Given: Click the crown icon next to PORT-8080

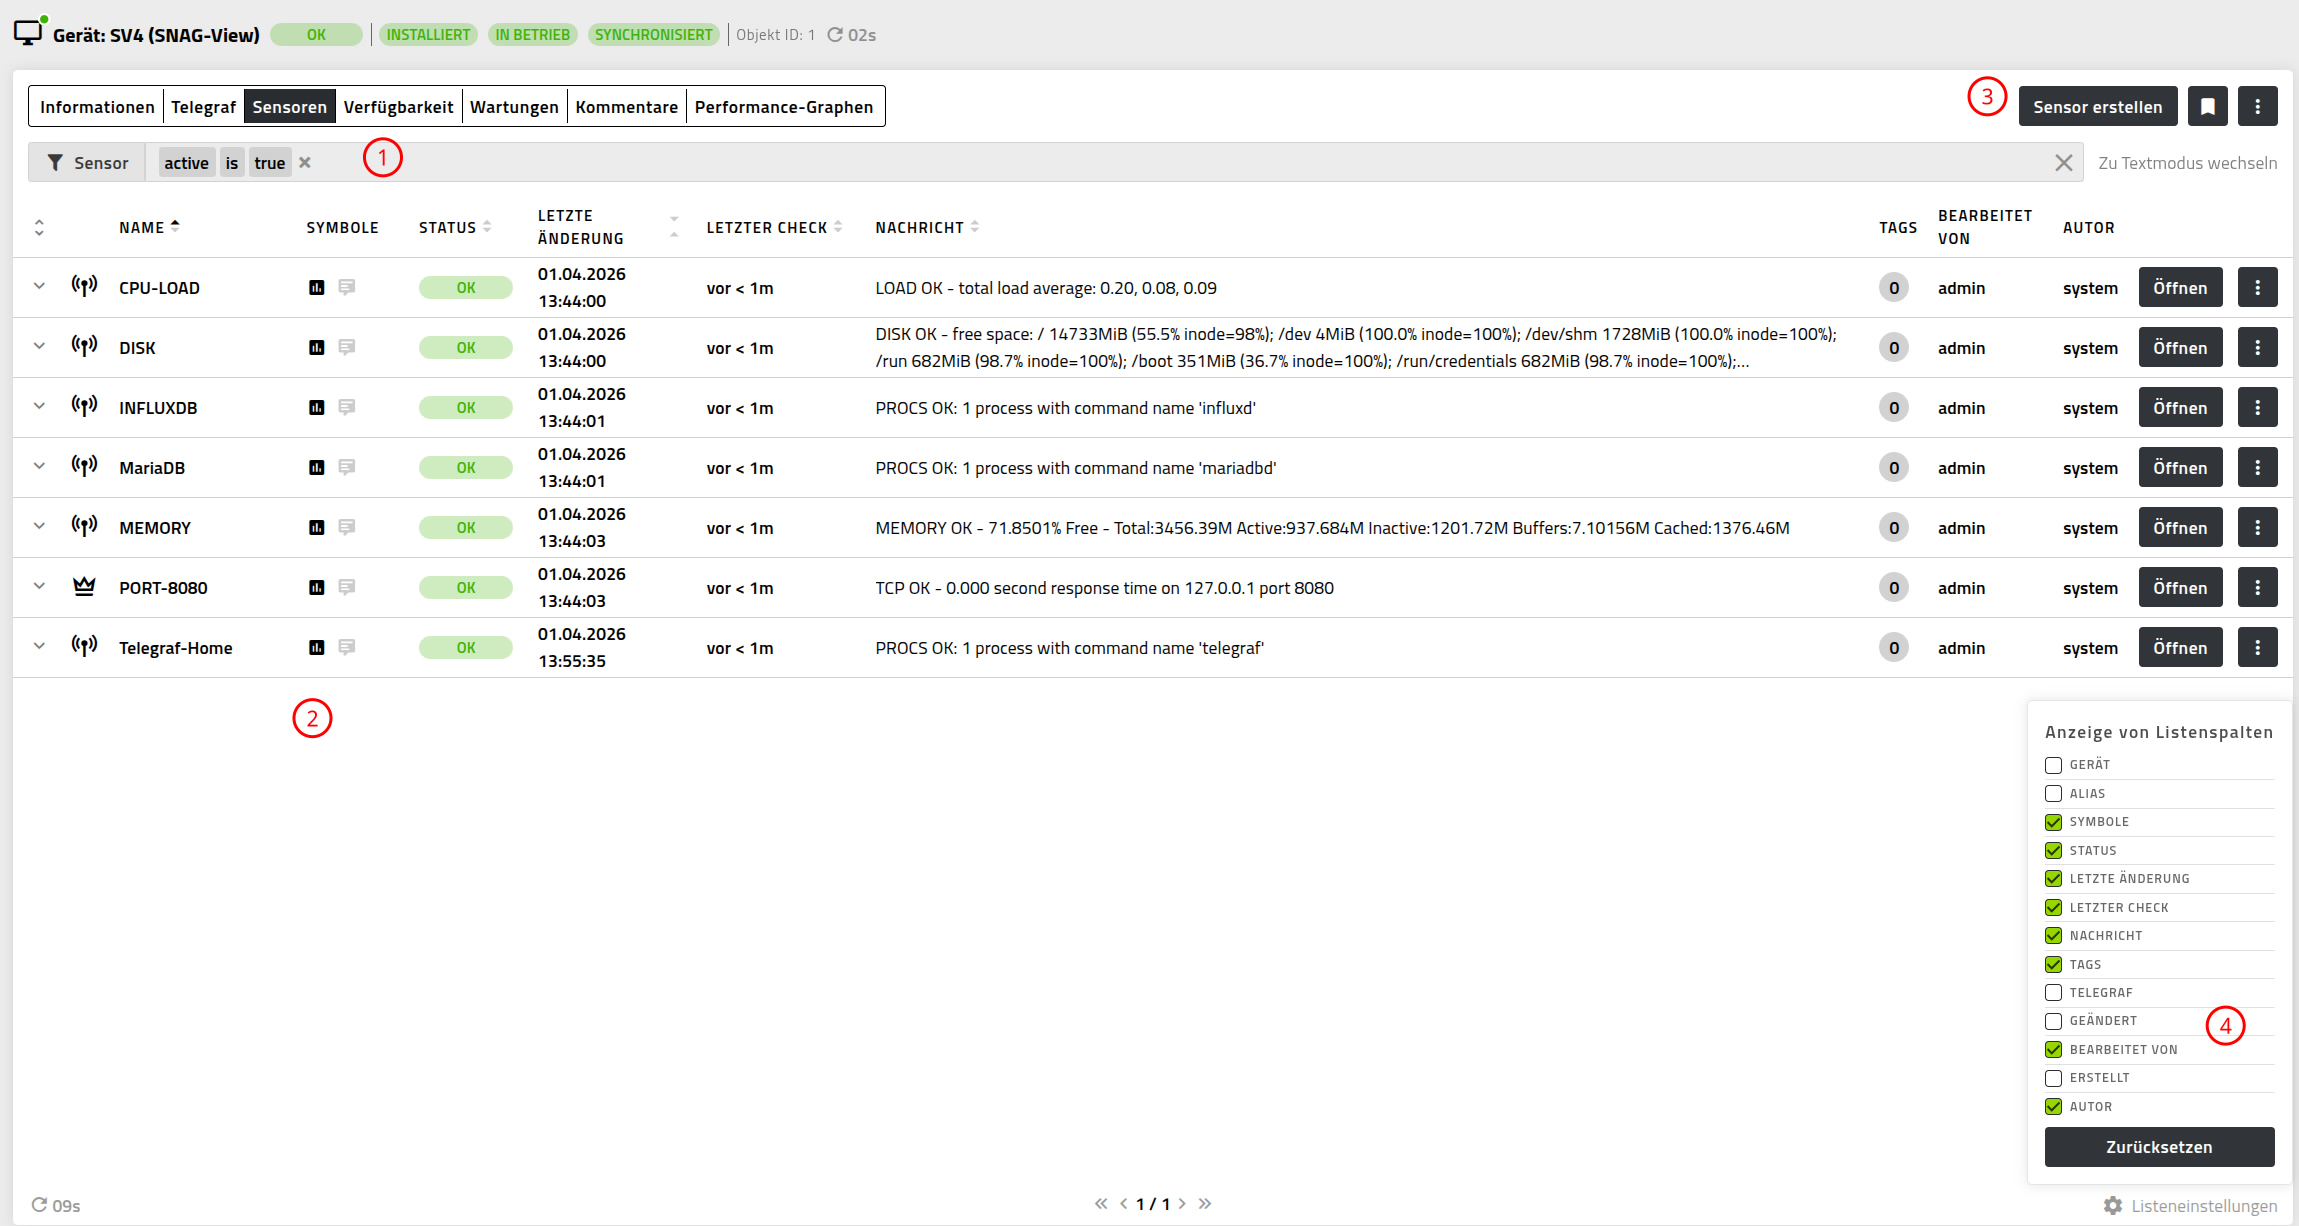Looking at the screenshot, I should pyautogui.click(x=84, y=587).
